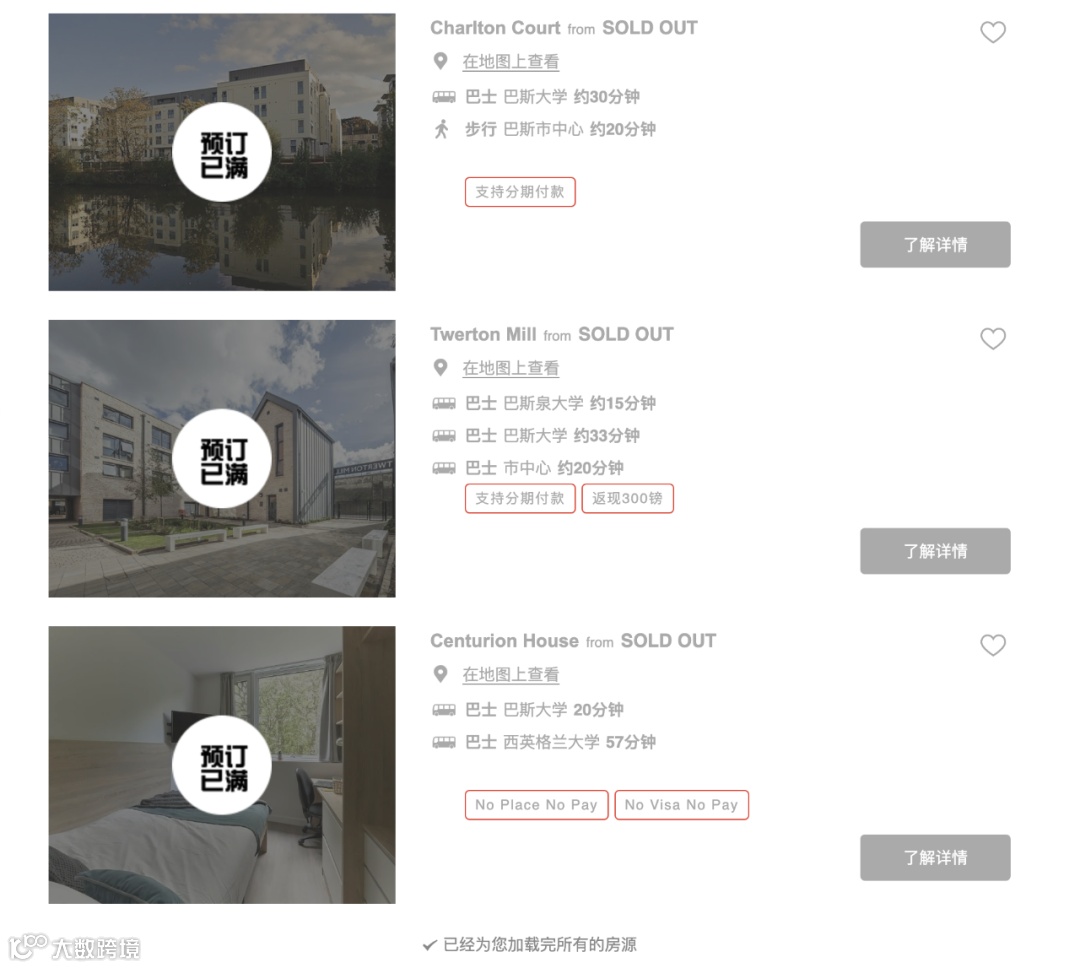Click 了解详情 button for Centurion House

tap(935, 858)
